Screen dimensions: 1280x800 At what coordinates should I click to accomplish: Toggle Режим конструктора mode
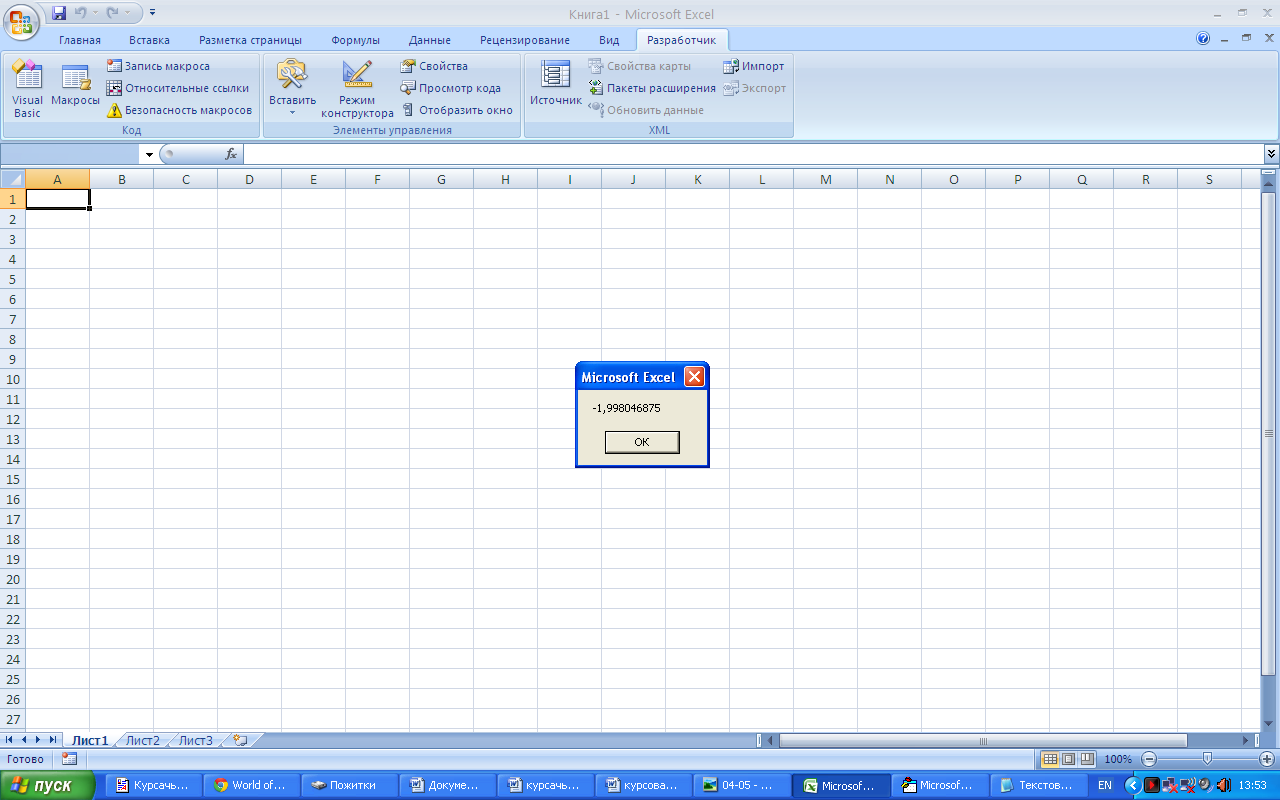point(357,89)
